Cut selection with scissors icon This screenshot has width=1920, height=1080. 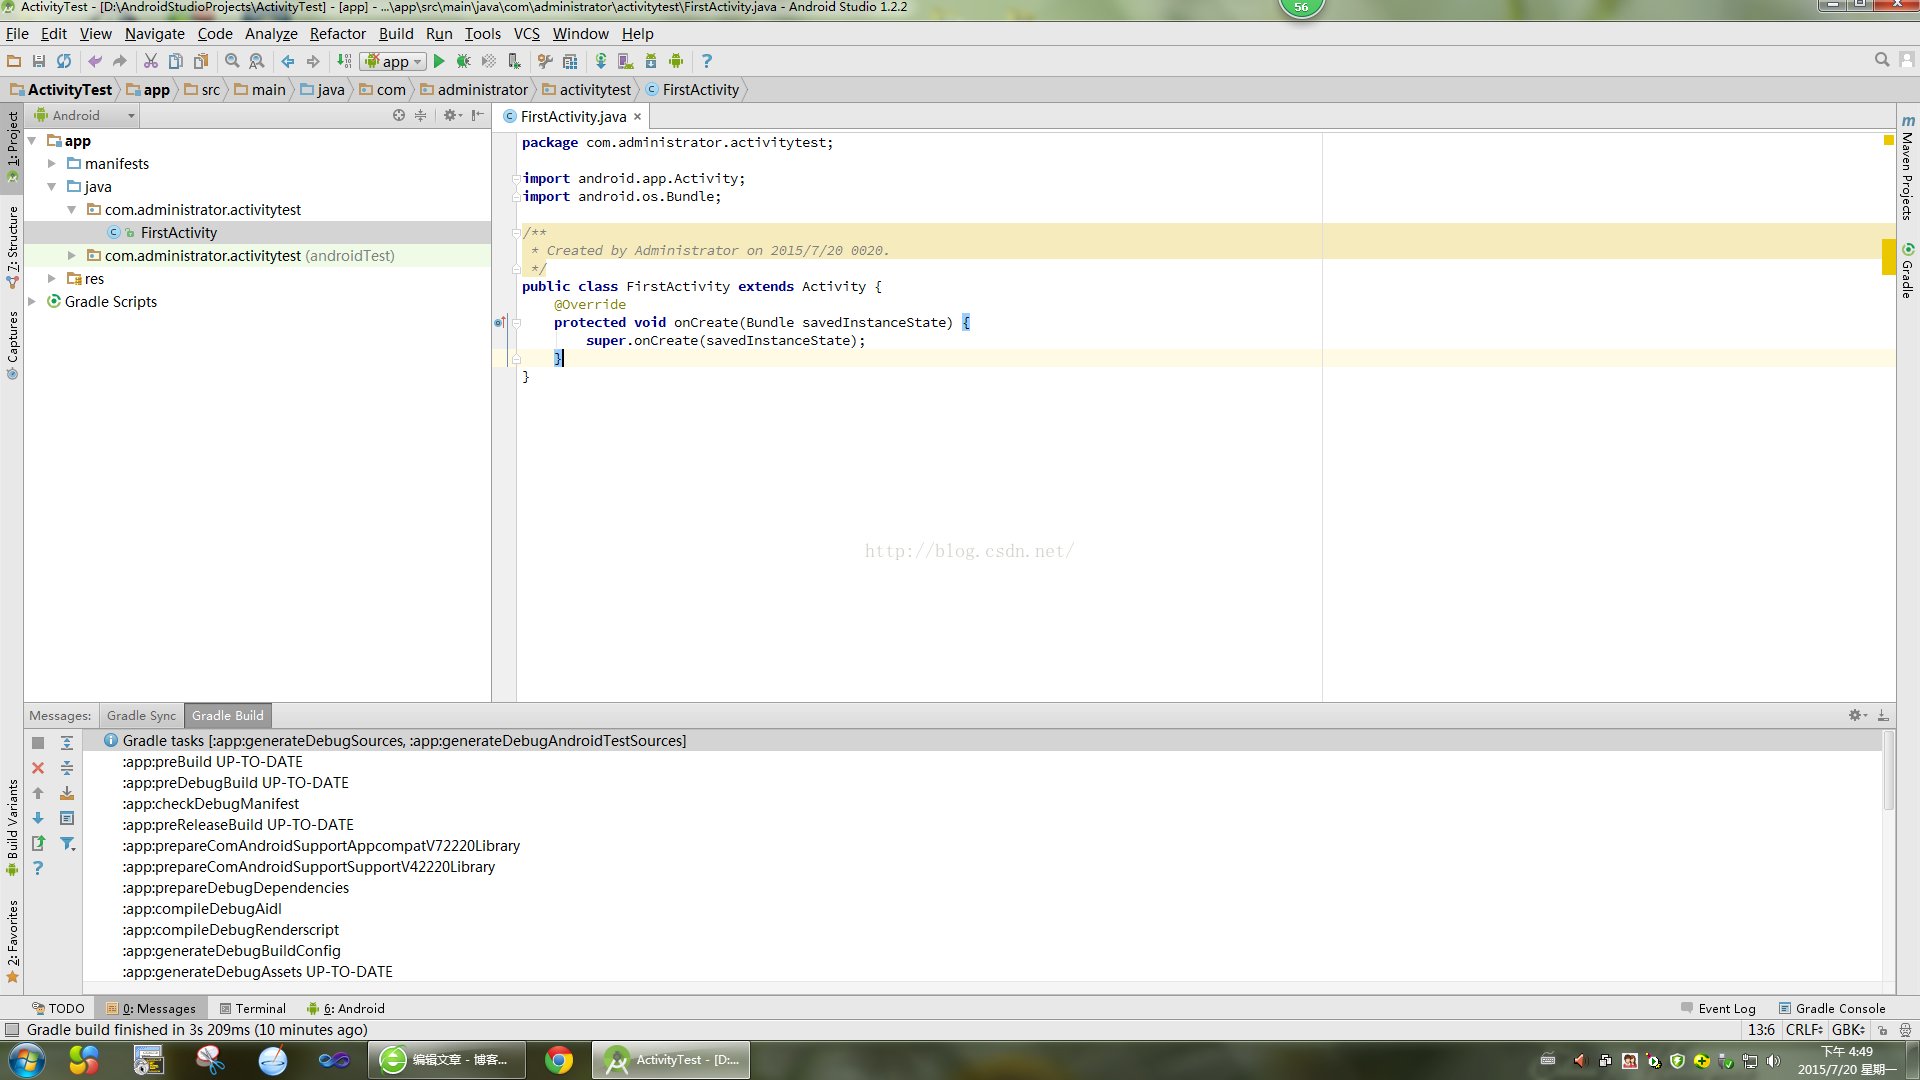point(151,61)
